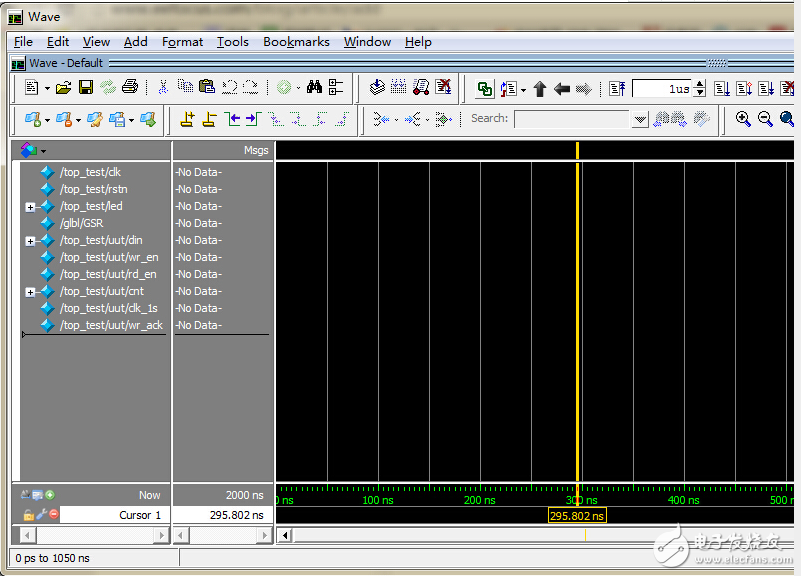This screenshot has width=801, height=576.
Task: Increase the run length with up stepper
Action: (700, 85)
